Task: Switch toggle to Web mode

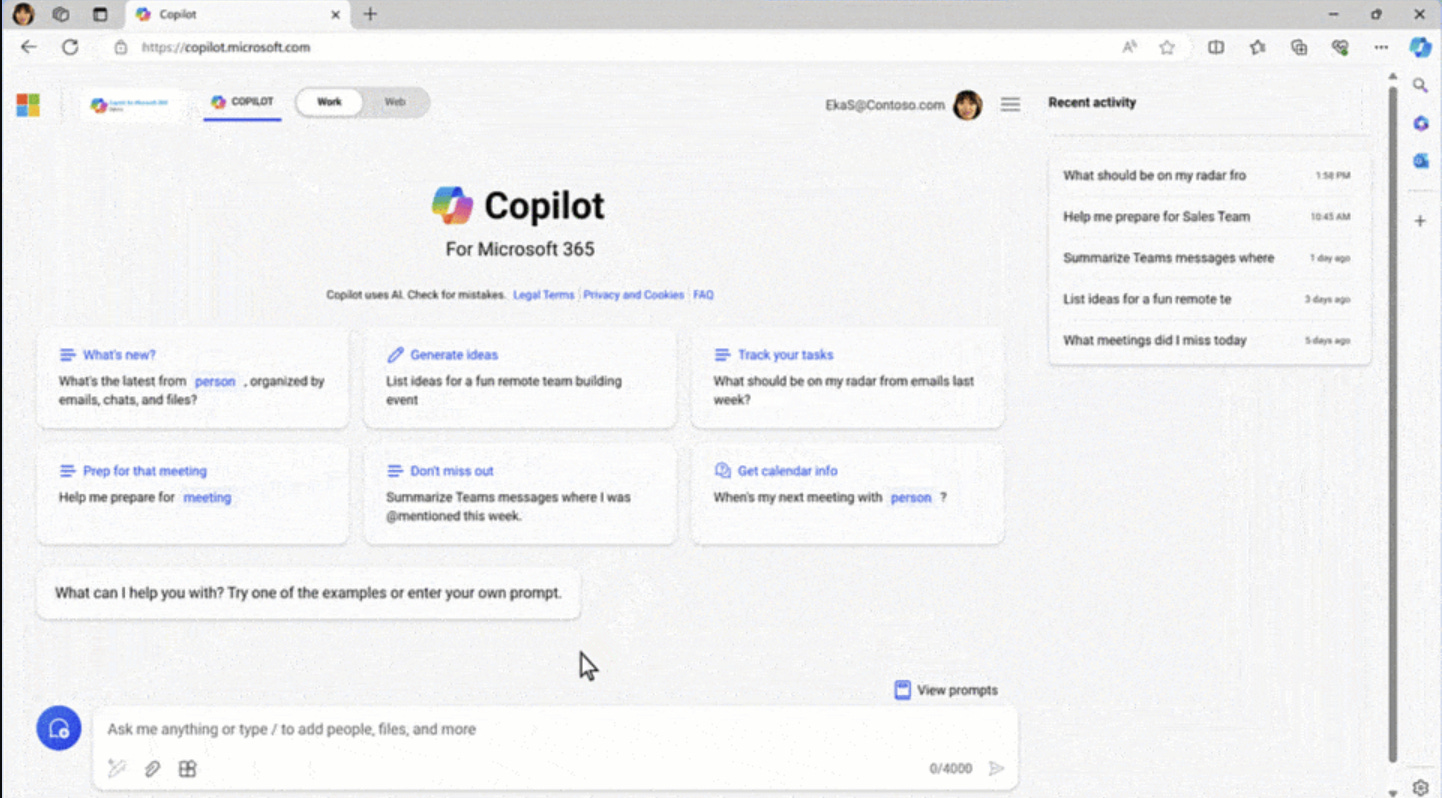Action: [395, 102]
